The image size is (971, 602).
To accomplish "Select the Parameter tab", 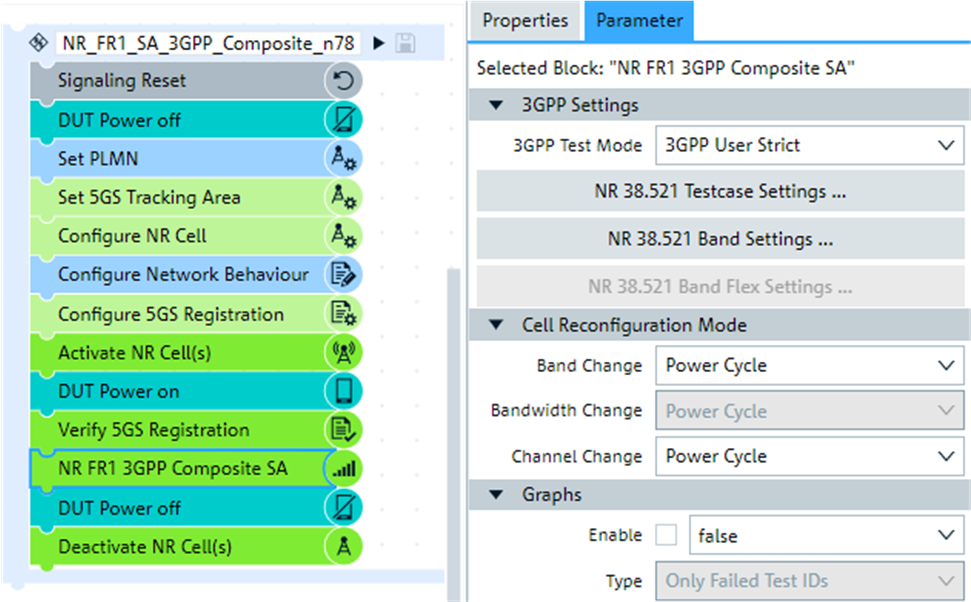I will coord(639,21).
